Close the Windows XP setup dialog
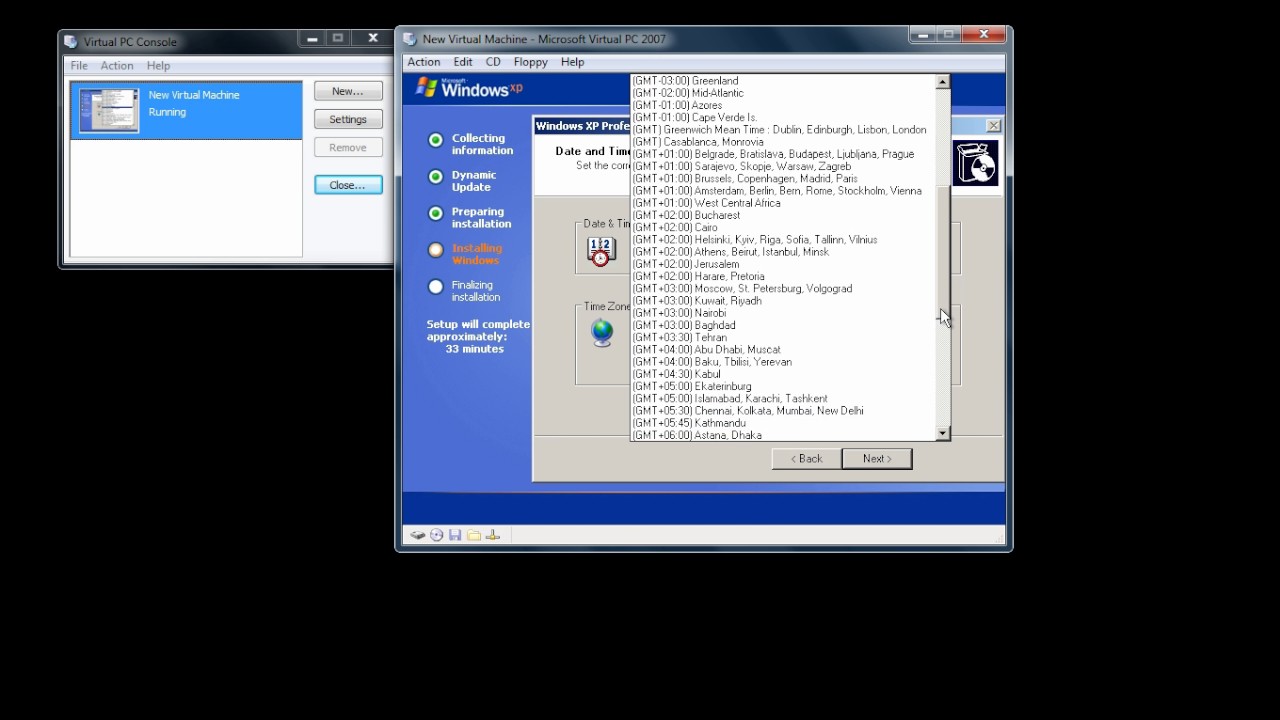Screen dimensions: 1280x720 [x=993, y=126]
